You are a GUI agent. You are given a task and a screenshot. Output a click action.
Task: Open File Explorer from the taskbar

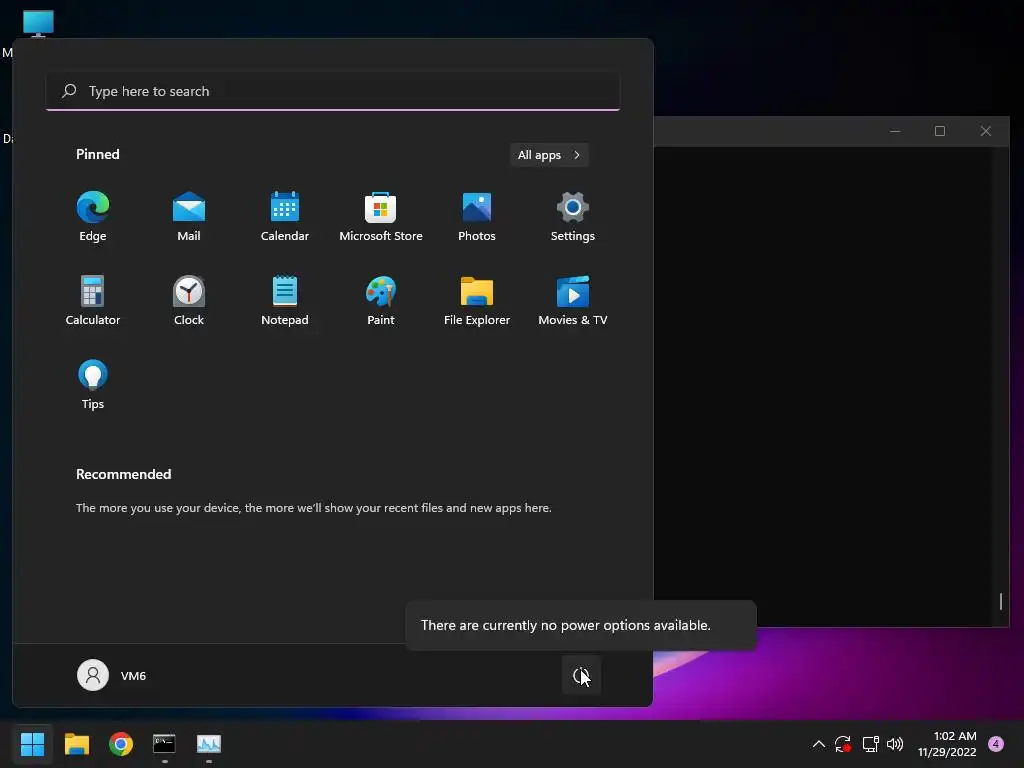point(77,744)
